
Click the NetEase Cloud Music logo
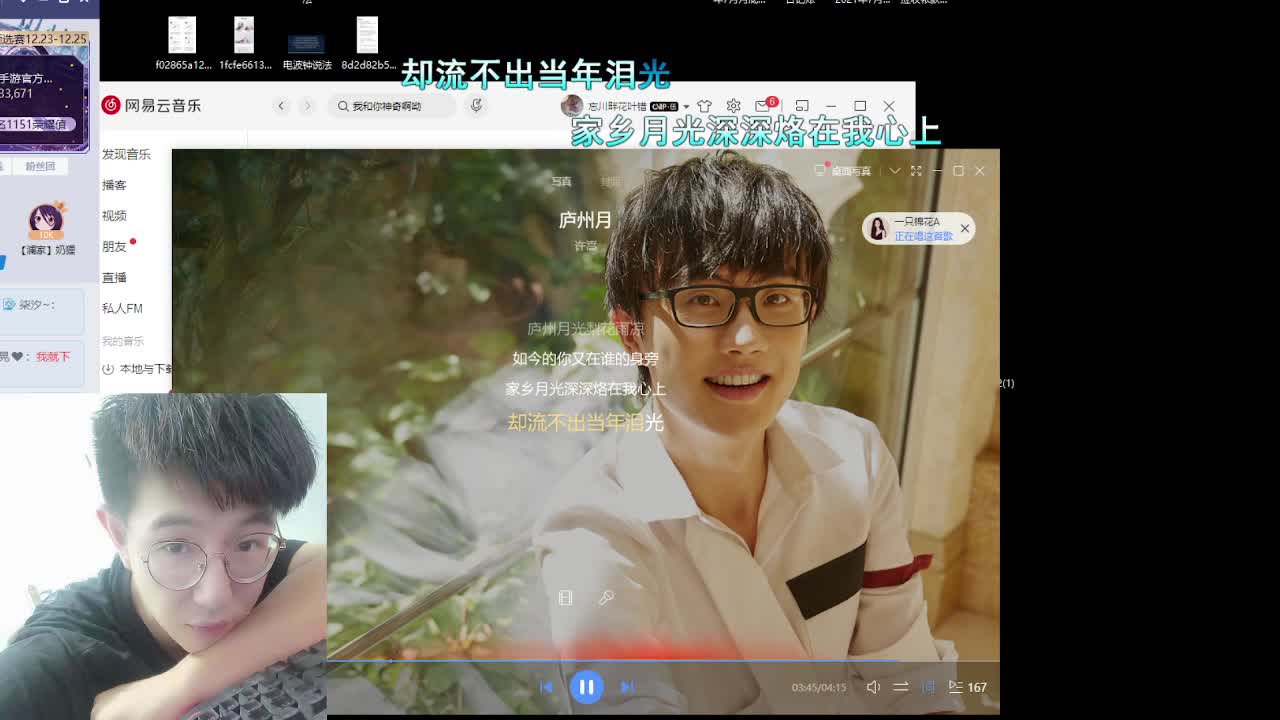pyautogui.click(x=151, y=105)
